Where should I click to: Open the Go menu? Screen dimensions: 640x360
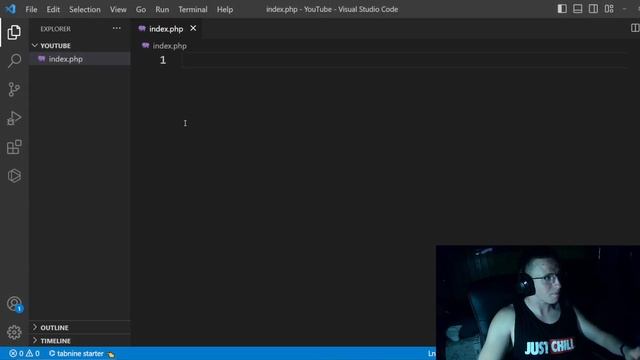[x=141, y=9]
